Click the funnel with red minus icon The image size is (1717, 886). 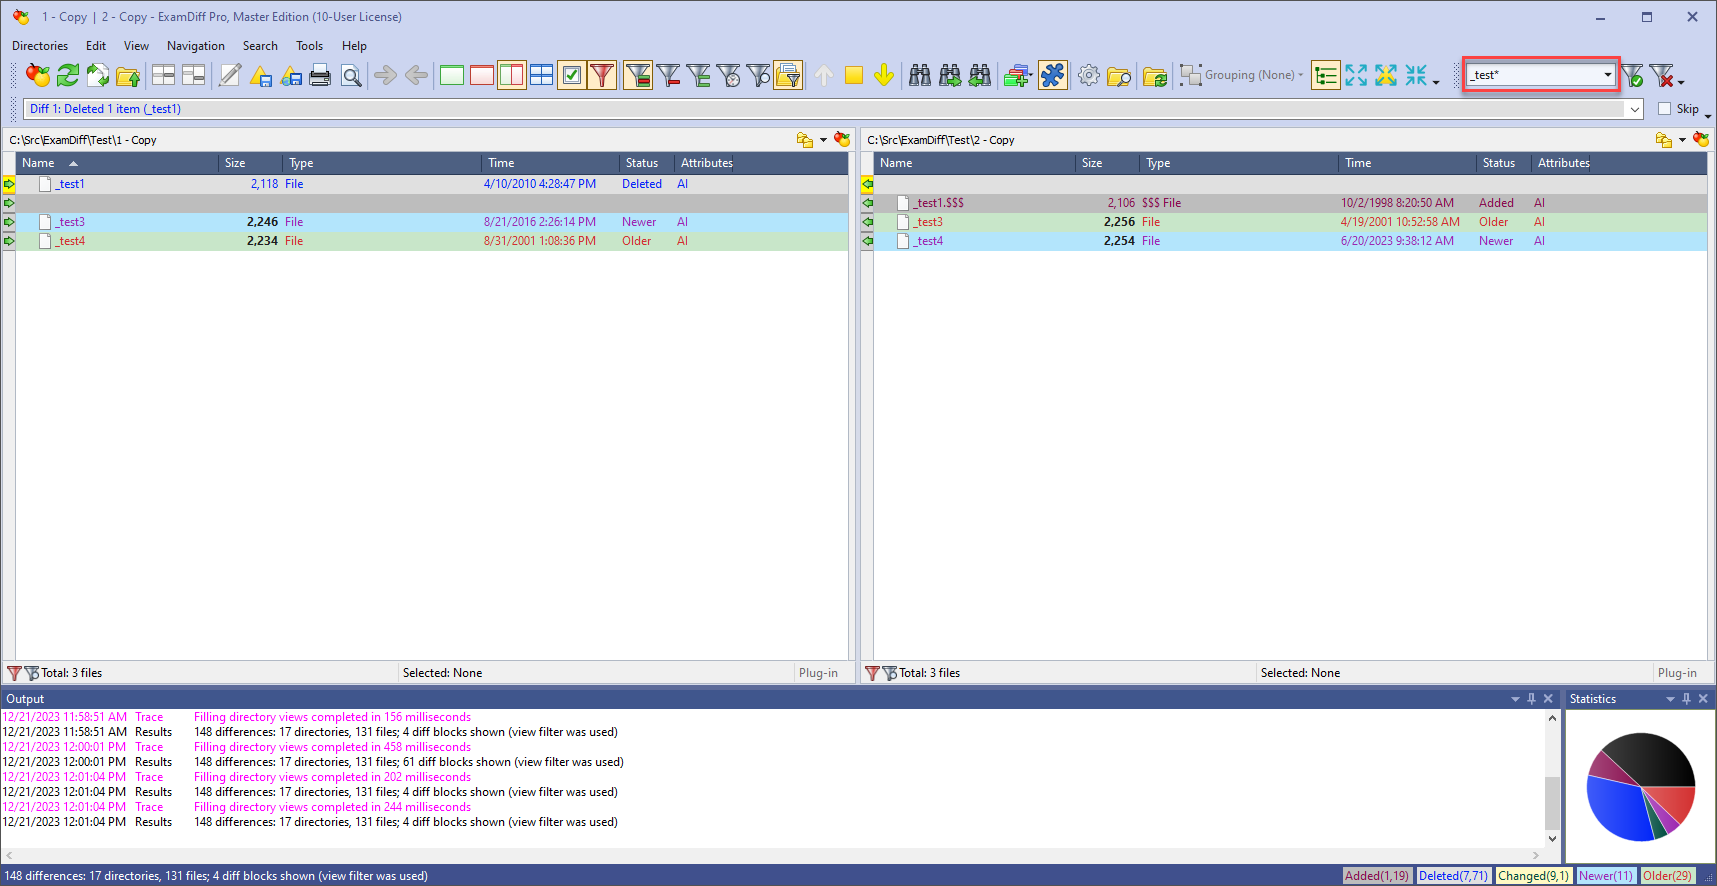pyautogui.click(x=668, y=75)
